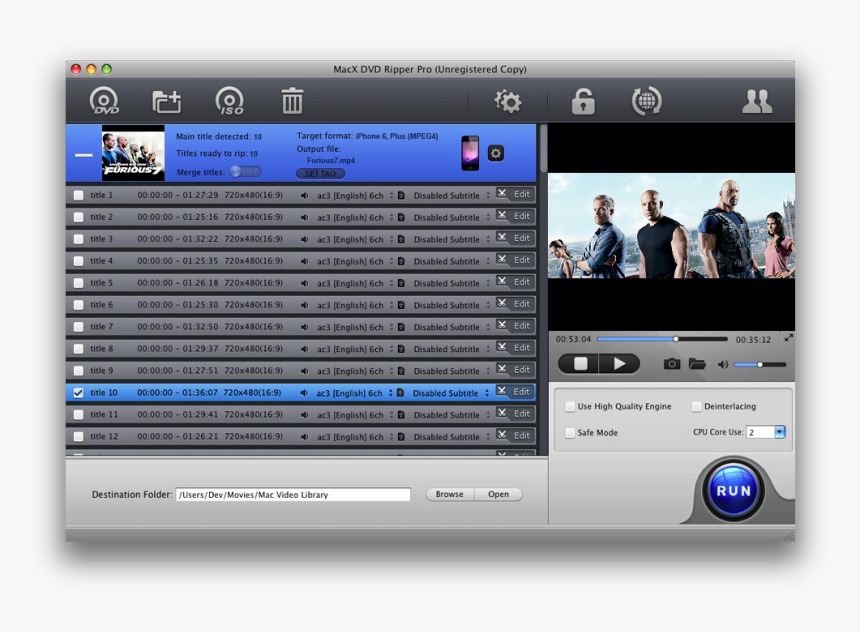
Task: Click the audio speaker icon in title 8 row
Action: point(304,349)
